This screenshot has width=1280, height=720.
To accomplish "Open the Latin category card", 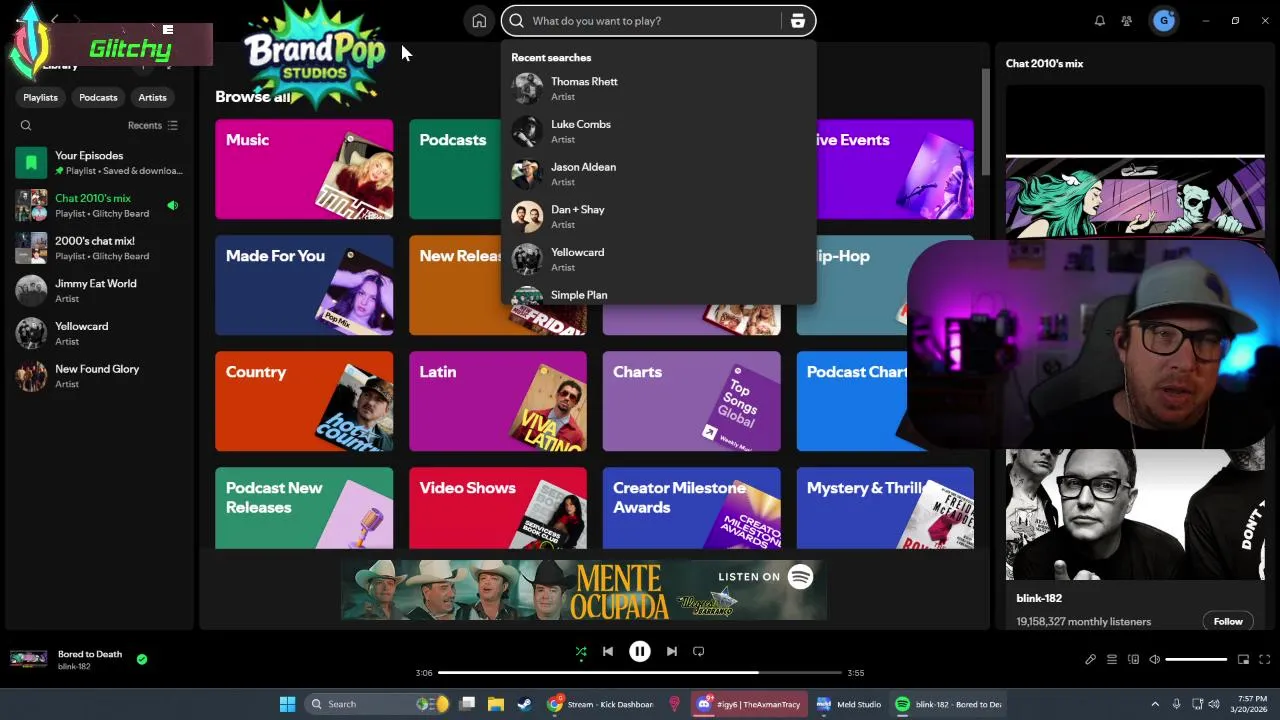I will pos(498,401).
